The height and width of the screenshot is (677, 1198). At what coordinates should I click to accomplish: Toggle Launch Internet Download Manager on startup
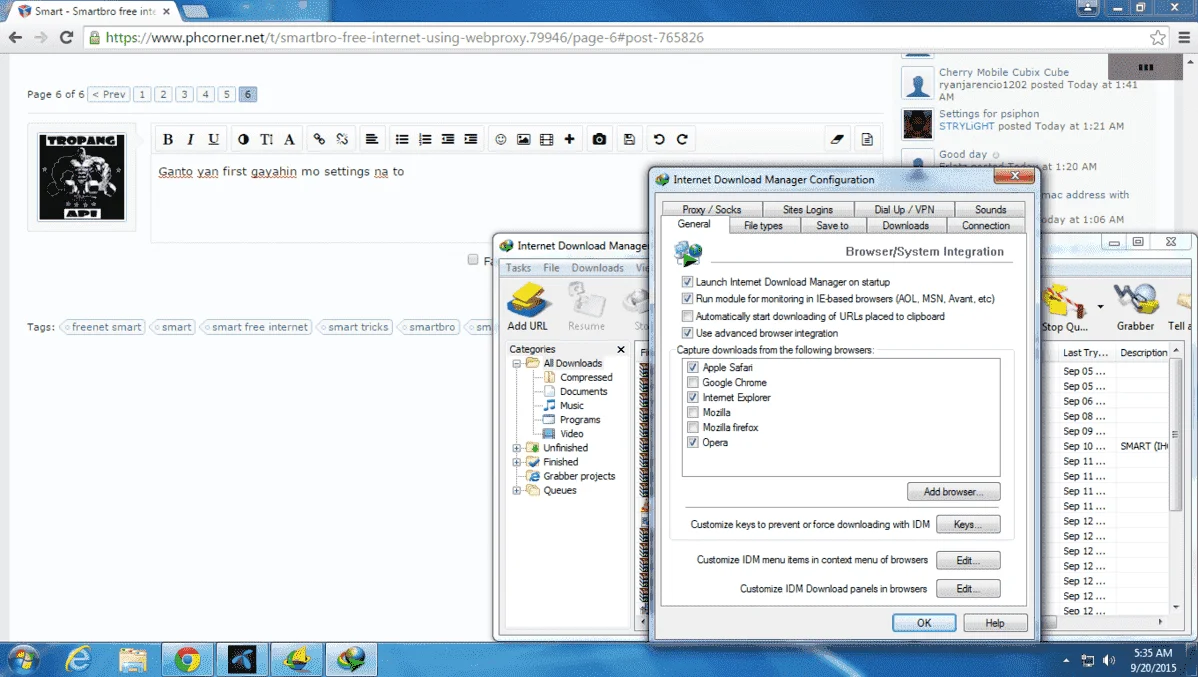pos(687,282)
